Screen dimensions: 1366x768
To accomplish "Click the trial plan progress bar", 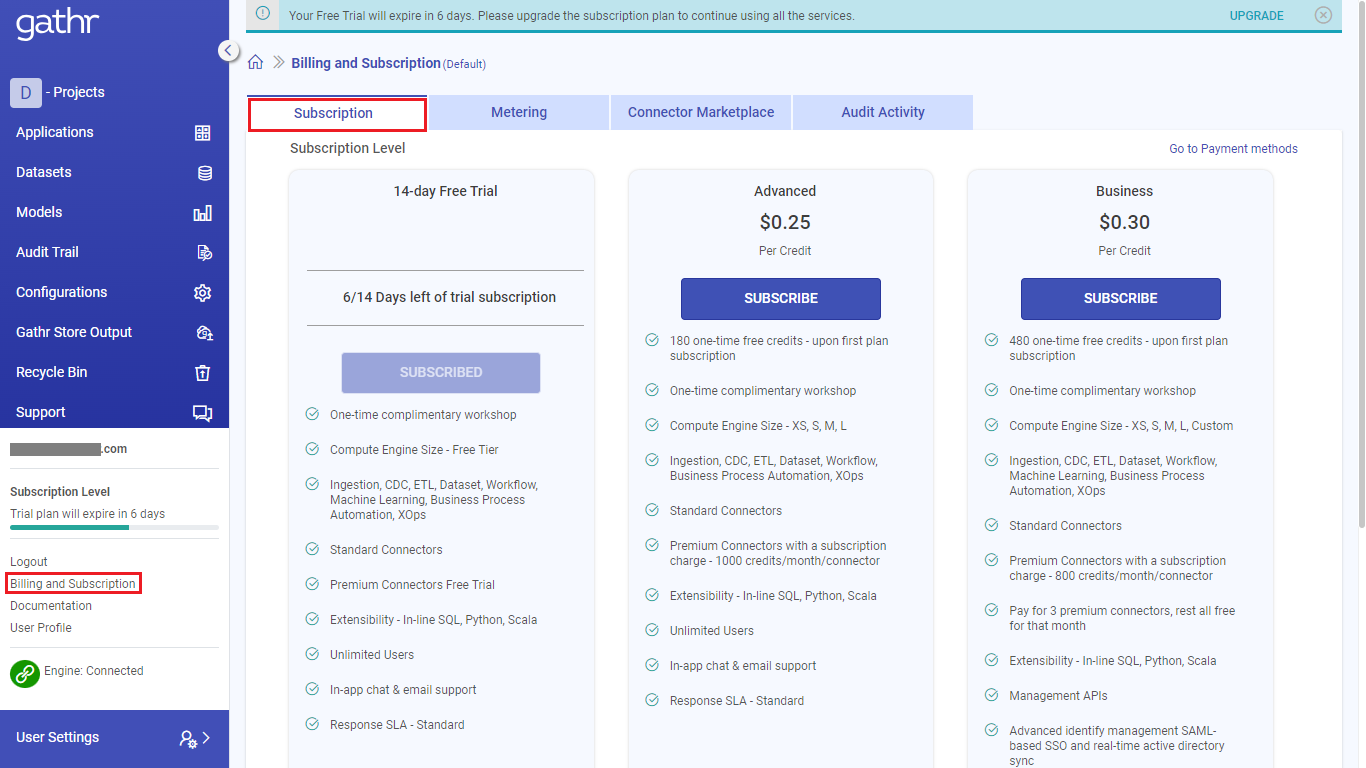I will [x=114, y=527].
